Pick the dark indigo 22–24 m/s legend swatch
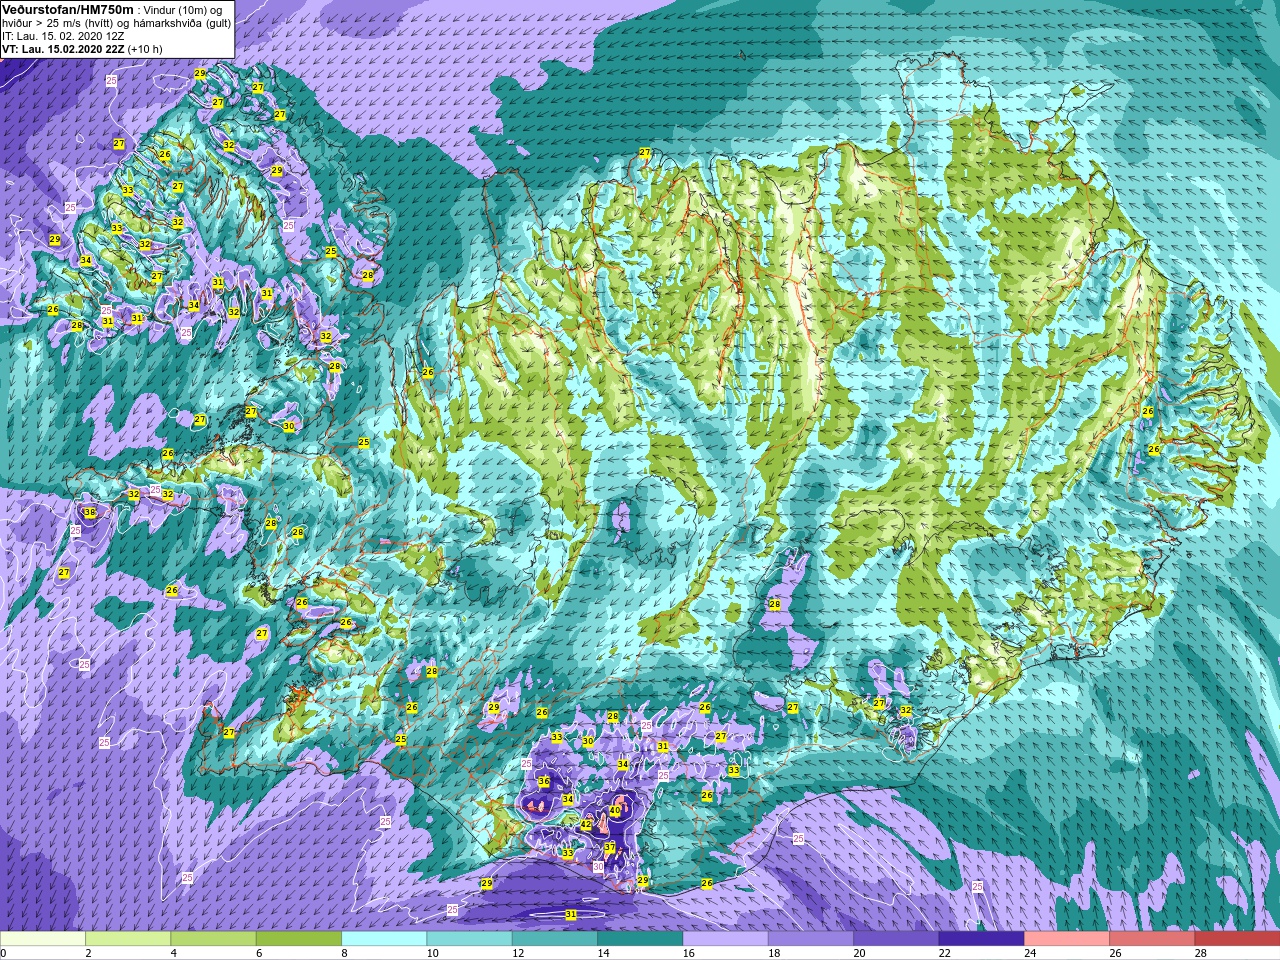The image size is (1280, 960). (981, 939)
